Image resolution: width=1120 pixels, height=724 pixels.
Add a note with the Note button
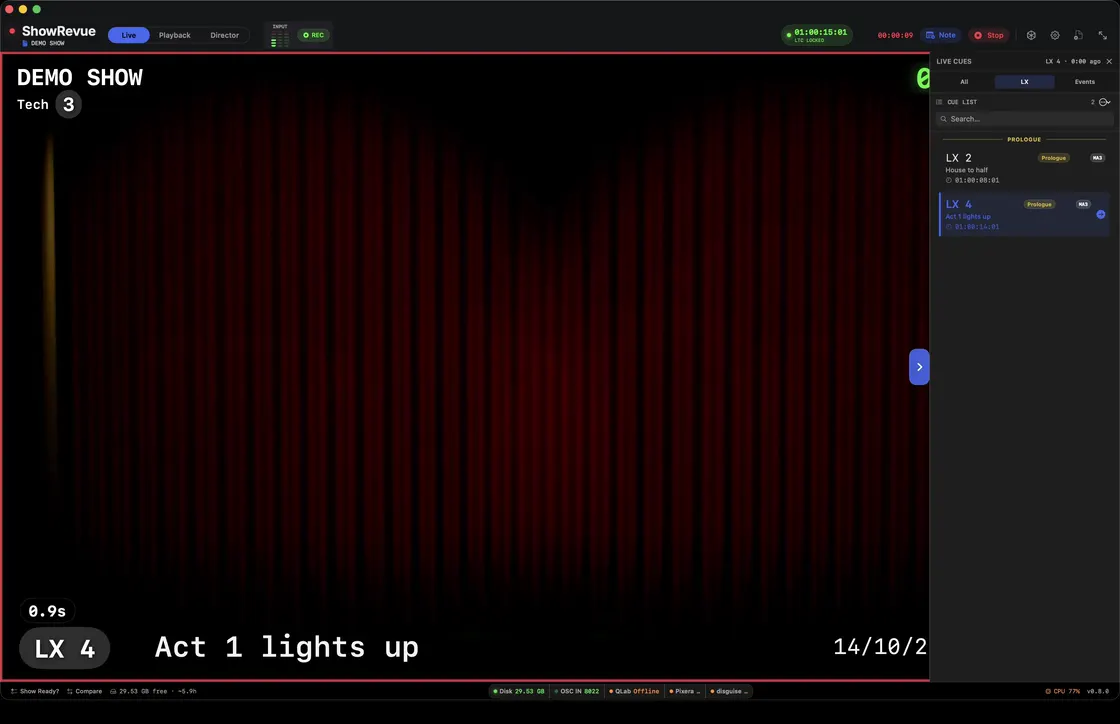coord(941,35)
